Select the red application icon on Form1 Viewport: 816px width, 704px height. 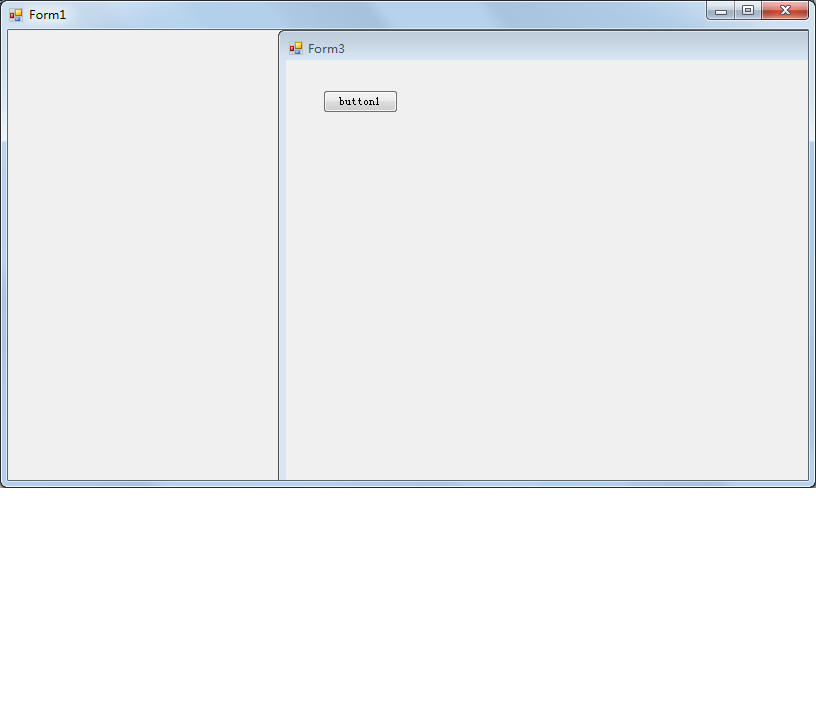15,14
